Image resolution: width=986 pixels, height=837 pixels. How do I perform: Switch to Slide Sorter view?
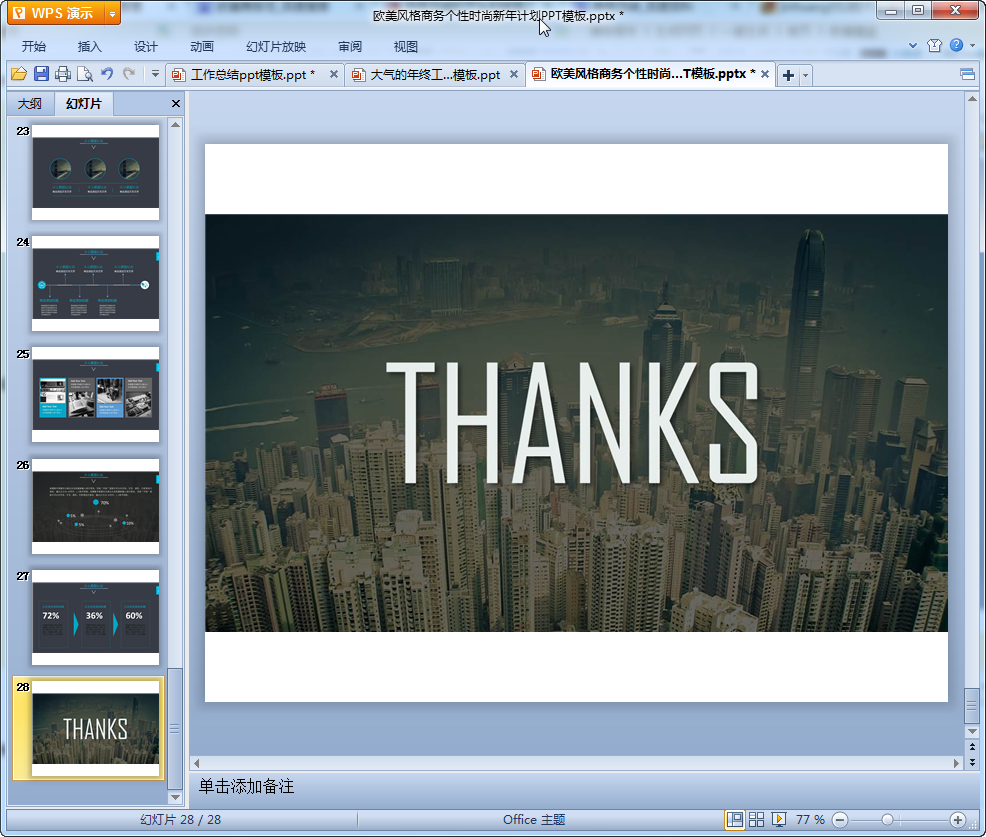coord(757,820)
